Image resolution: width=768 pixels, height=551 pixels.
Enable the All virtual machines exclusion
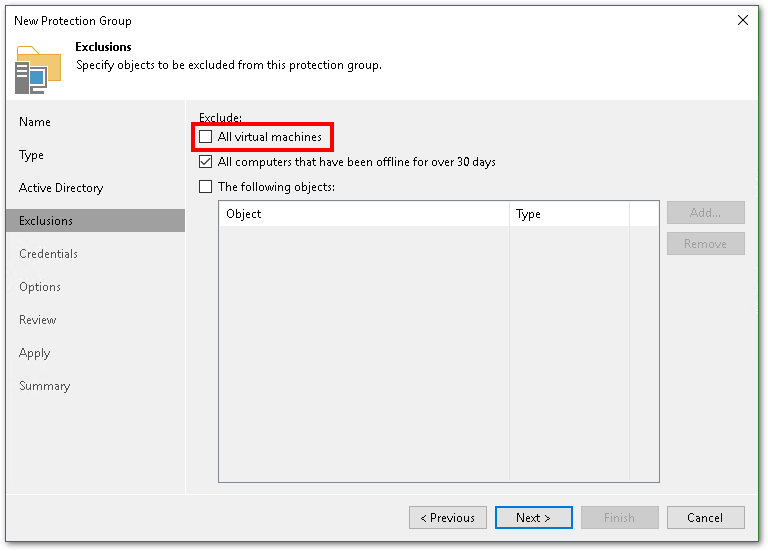click(x=206, y=136)
